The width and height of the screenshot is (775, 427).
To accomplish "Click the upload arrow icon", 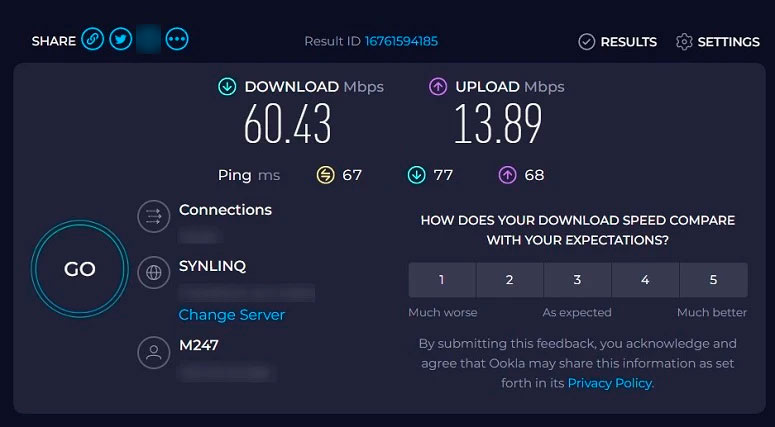I will 437,87.
